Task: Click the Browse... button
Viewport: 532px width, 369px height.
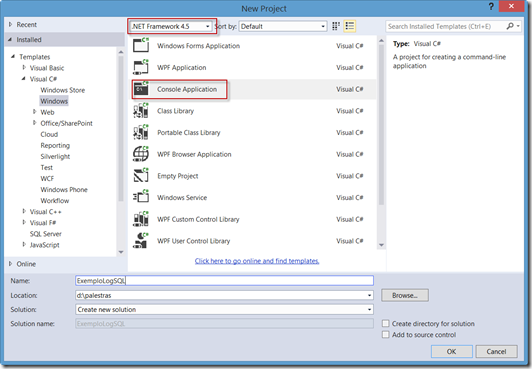Action: click(x=405, y=295)
